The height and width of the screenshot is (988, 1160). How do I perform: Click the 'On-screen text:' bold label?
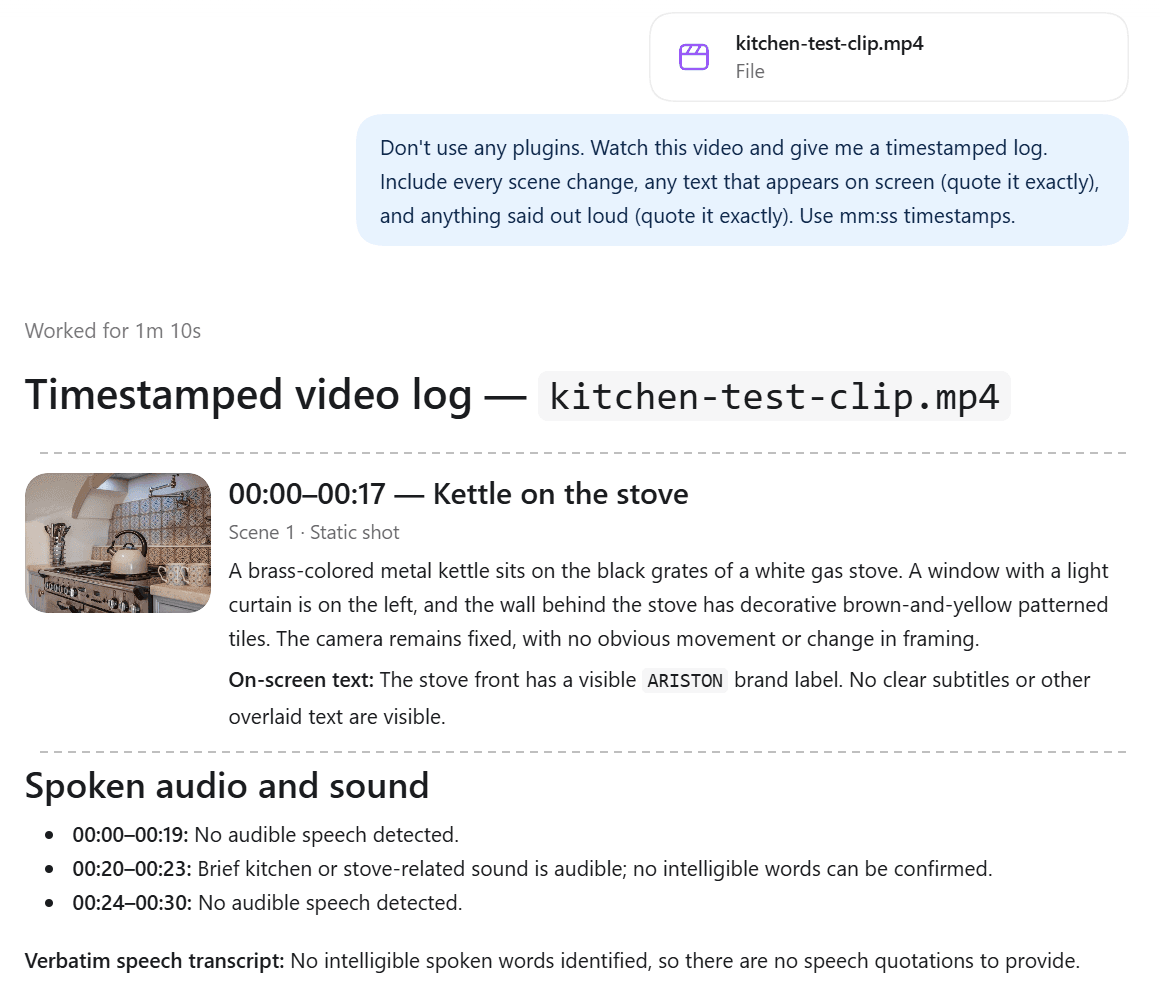tap(300, 680)
